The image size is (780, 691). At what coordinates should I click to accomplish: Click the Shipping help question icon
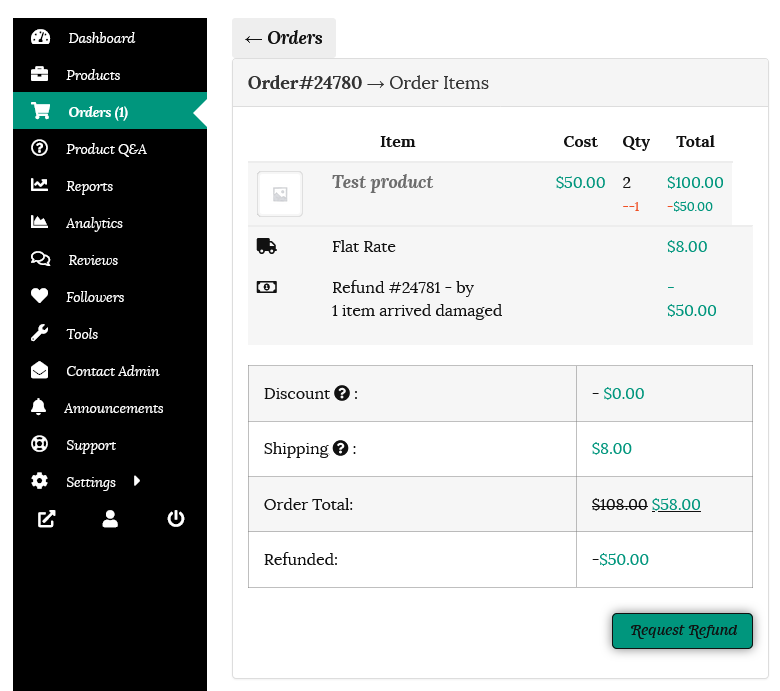pyautogui.click(x=340, y=449)
